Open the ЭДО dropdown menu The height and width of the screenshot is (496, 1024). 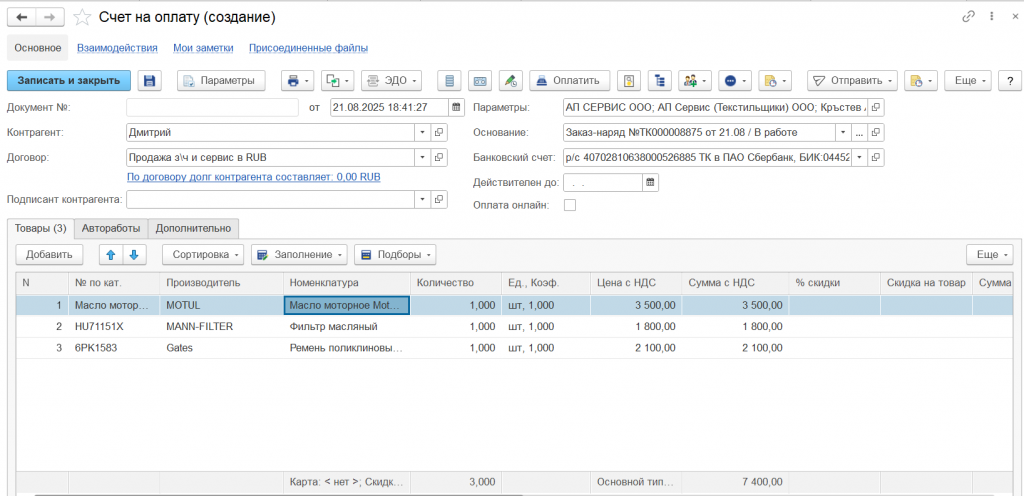coord(390,81)
